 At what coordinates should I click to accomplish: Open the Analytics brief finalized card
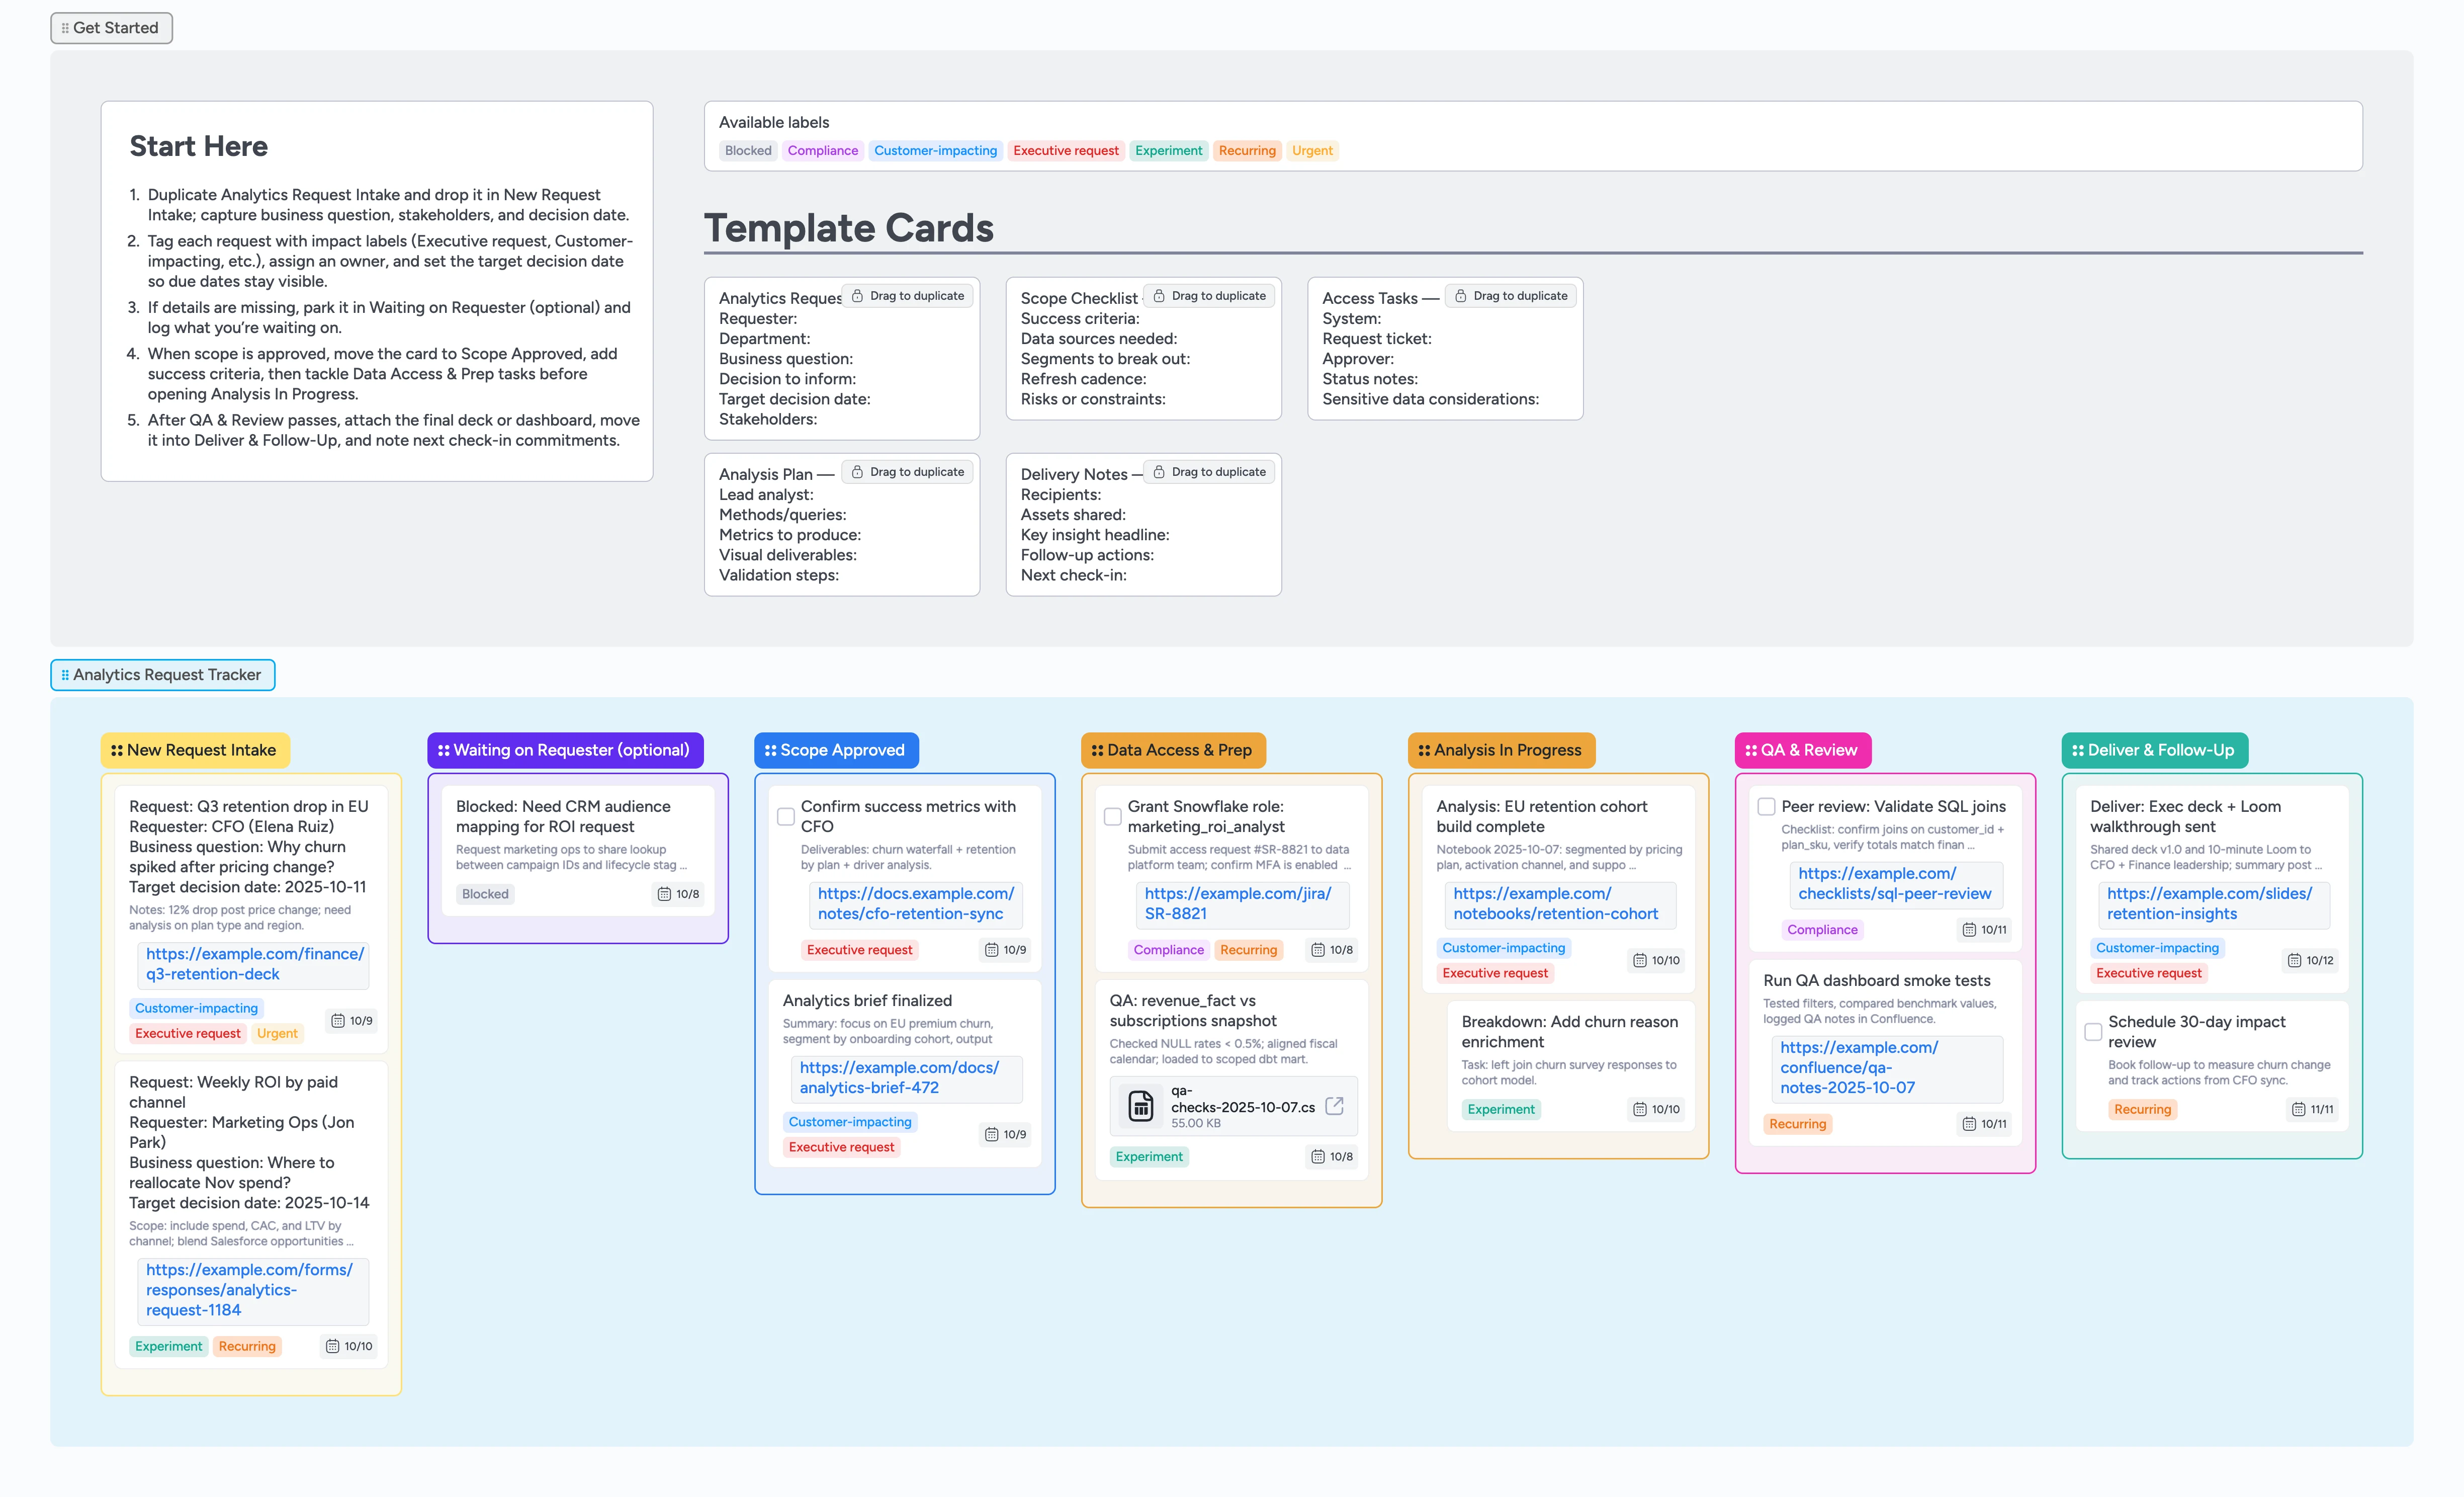867,1000
